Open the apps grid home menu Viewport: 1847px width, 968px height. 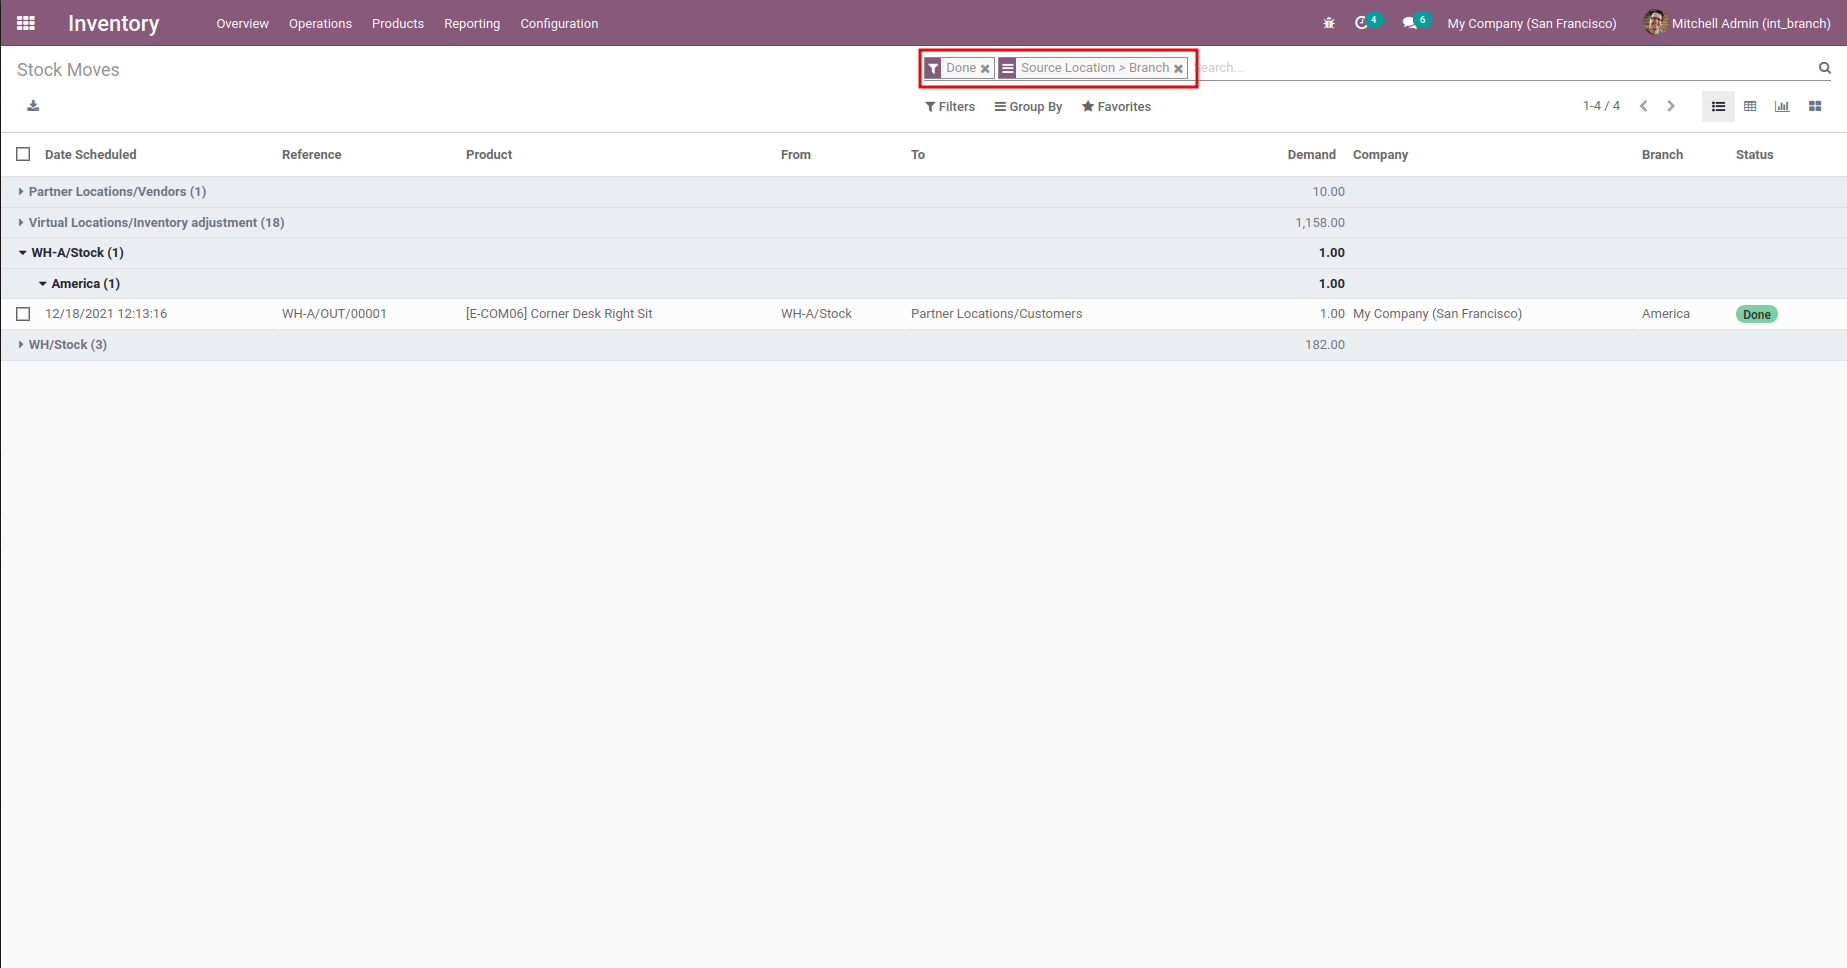click(26, 23)
